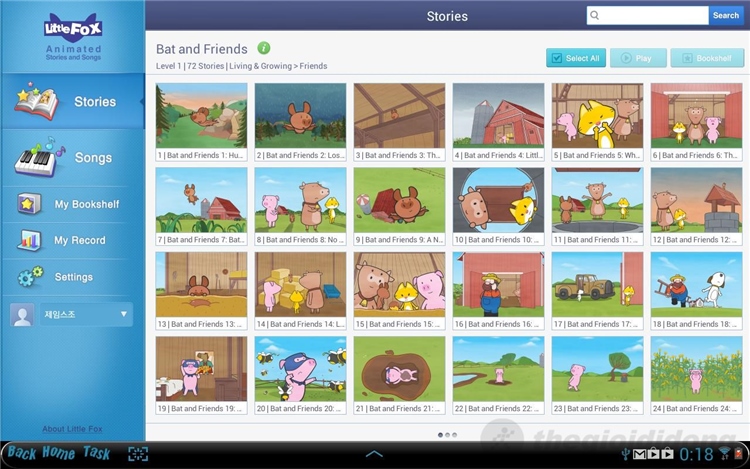Open the Songs piano icon

[36, 158]
